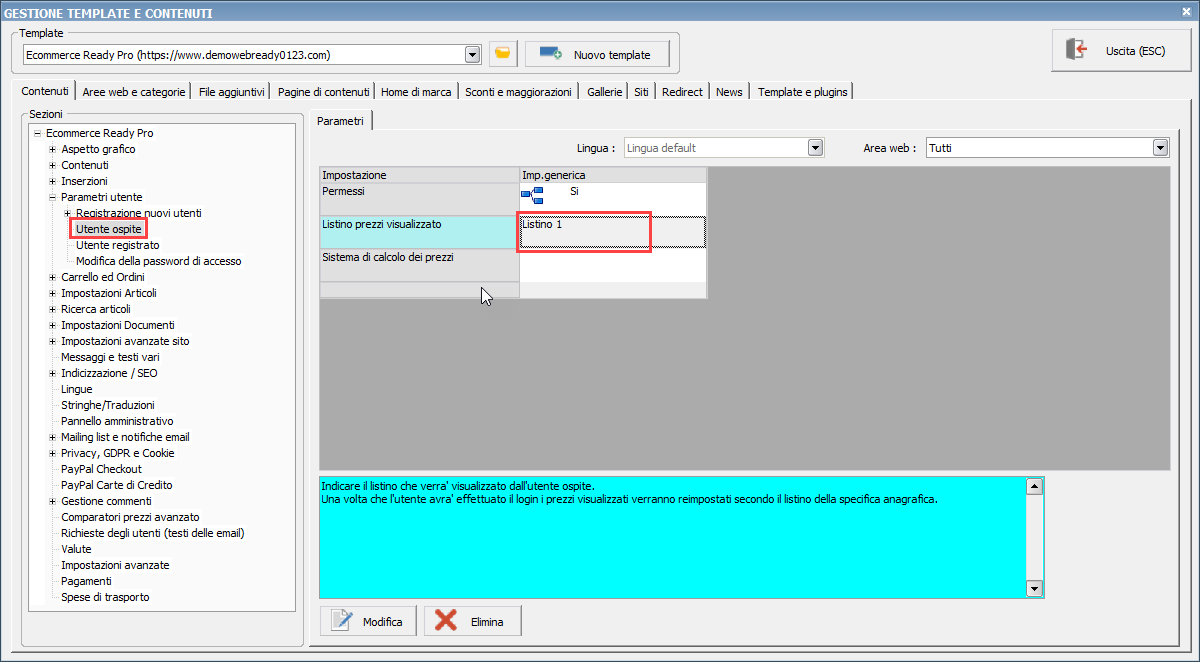This screenshot has width=1200, height=662.
Task: Click the Permessi tree-structure icon
Action: click(x=532, y=194)
